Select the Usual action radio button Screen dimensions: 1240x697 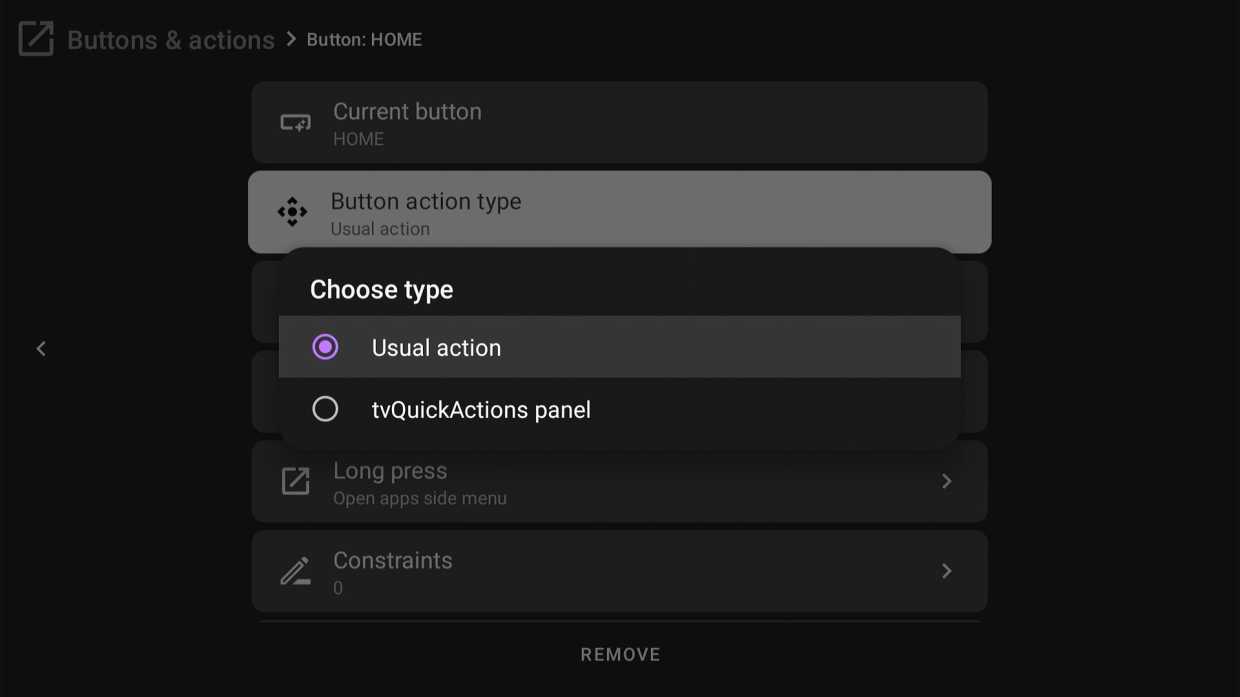pyautogui.click(x=325, y=347)
